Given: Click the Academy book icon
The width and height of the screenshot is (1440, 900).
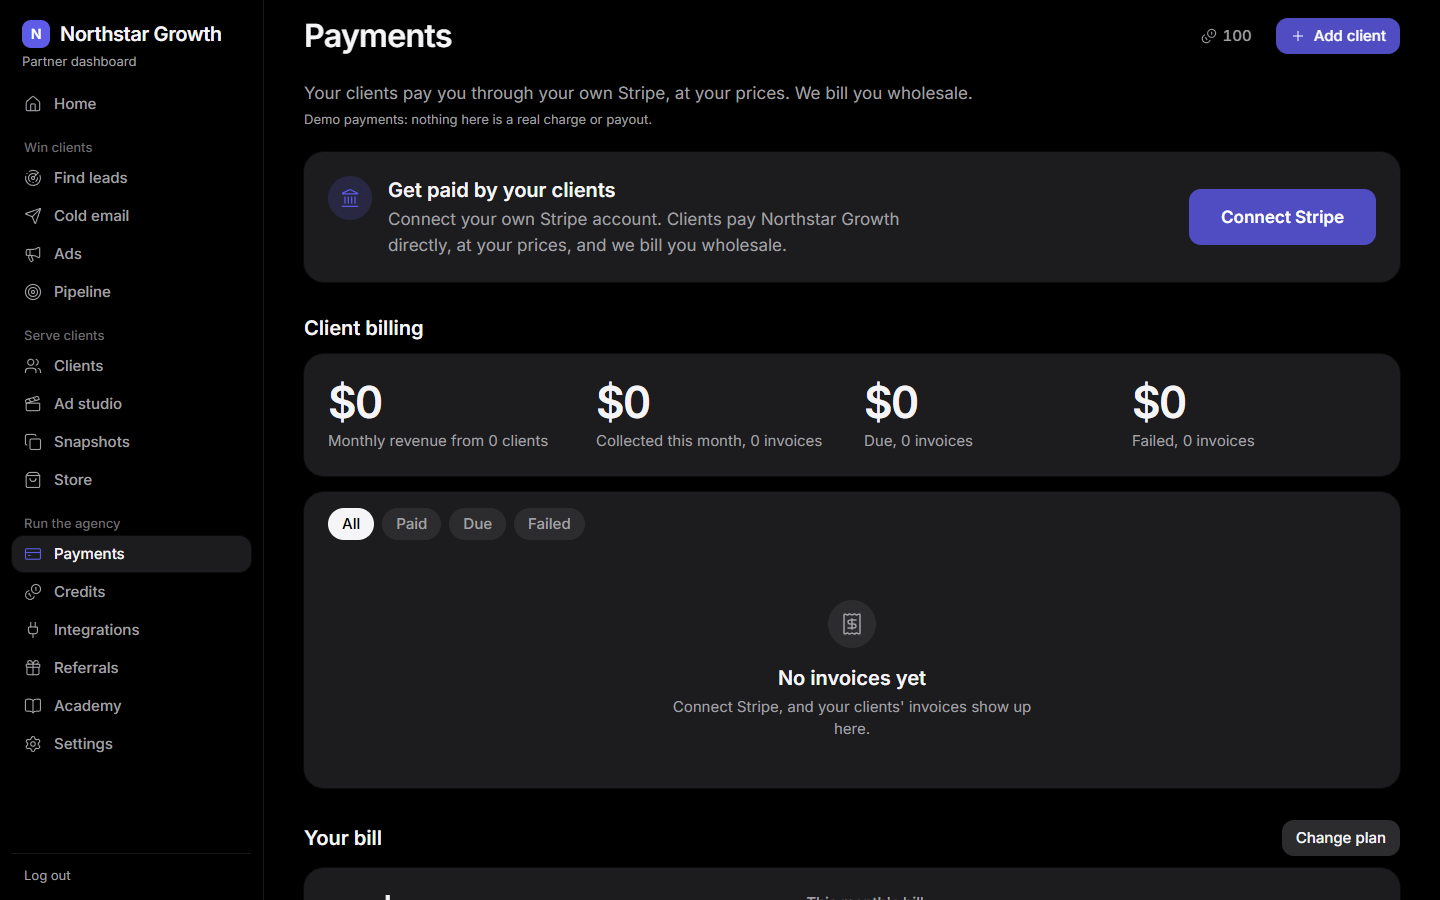Looking at the screenshot, I should [33, 706].
